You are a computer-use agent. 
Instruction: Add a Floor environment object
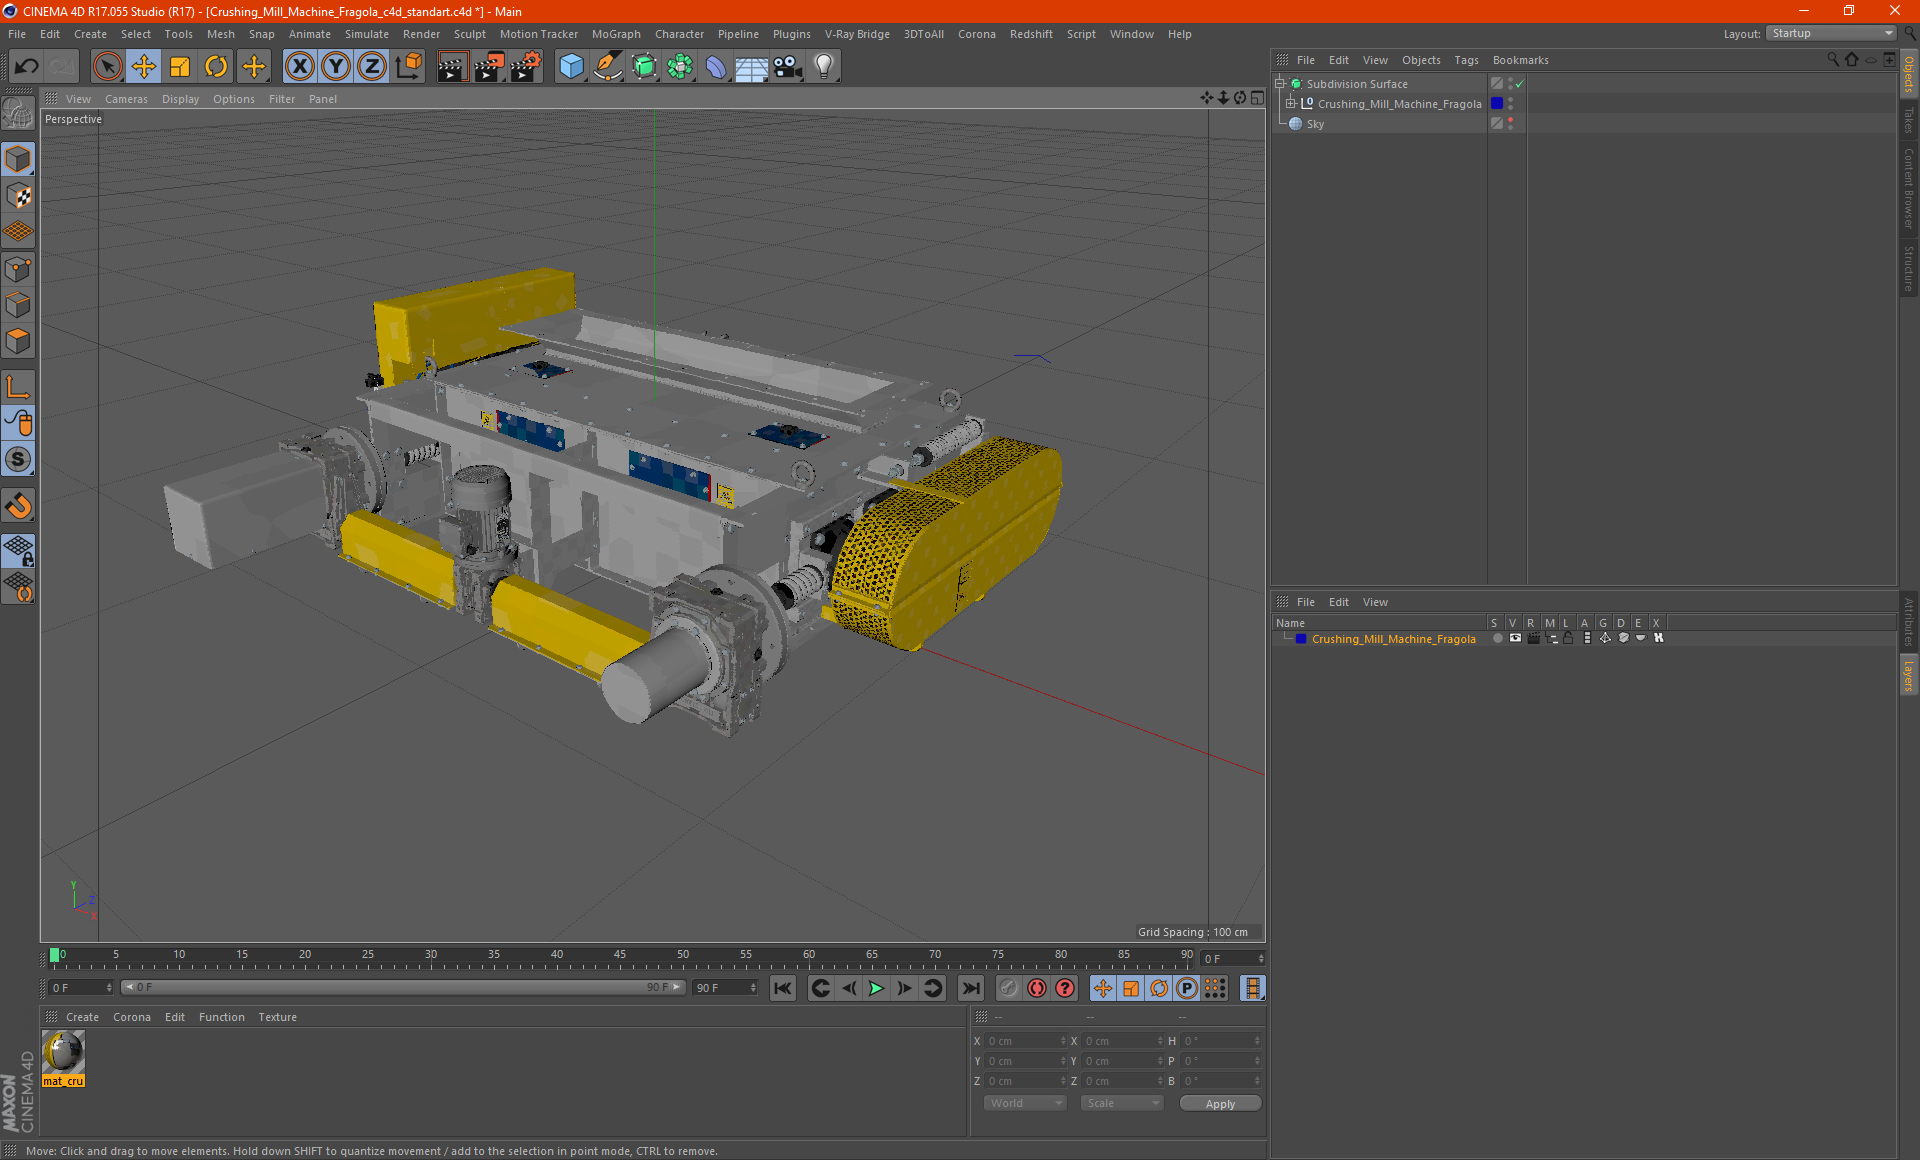(x=752, y=67)
